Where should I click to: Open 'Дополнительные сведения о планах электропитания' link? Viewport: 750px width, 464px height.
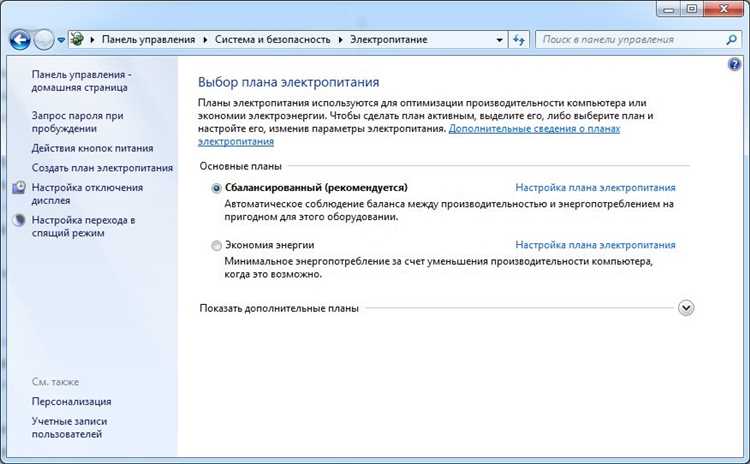pos(534,129)
